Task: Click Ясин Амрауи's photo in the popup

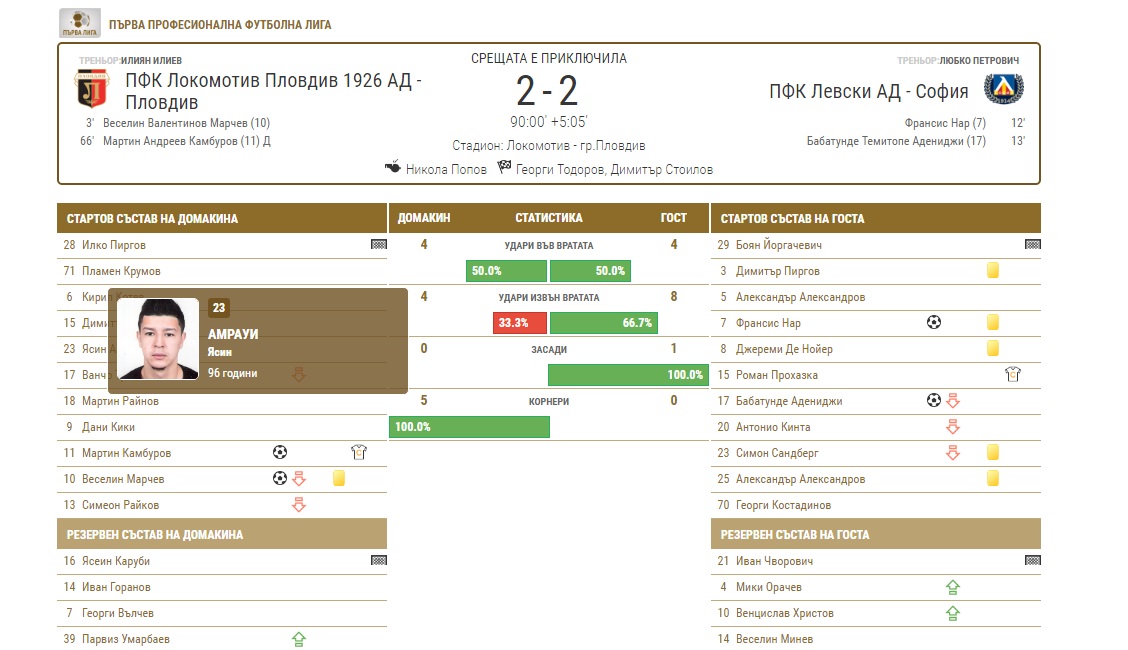Action: click(158, 339)
